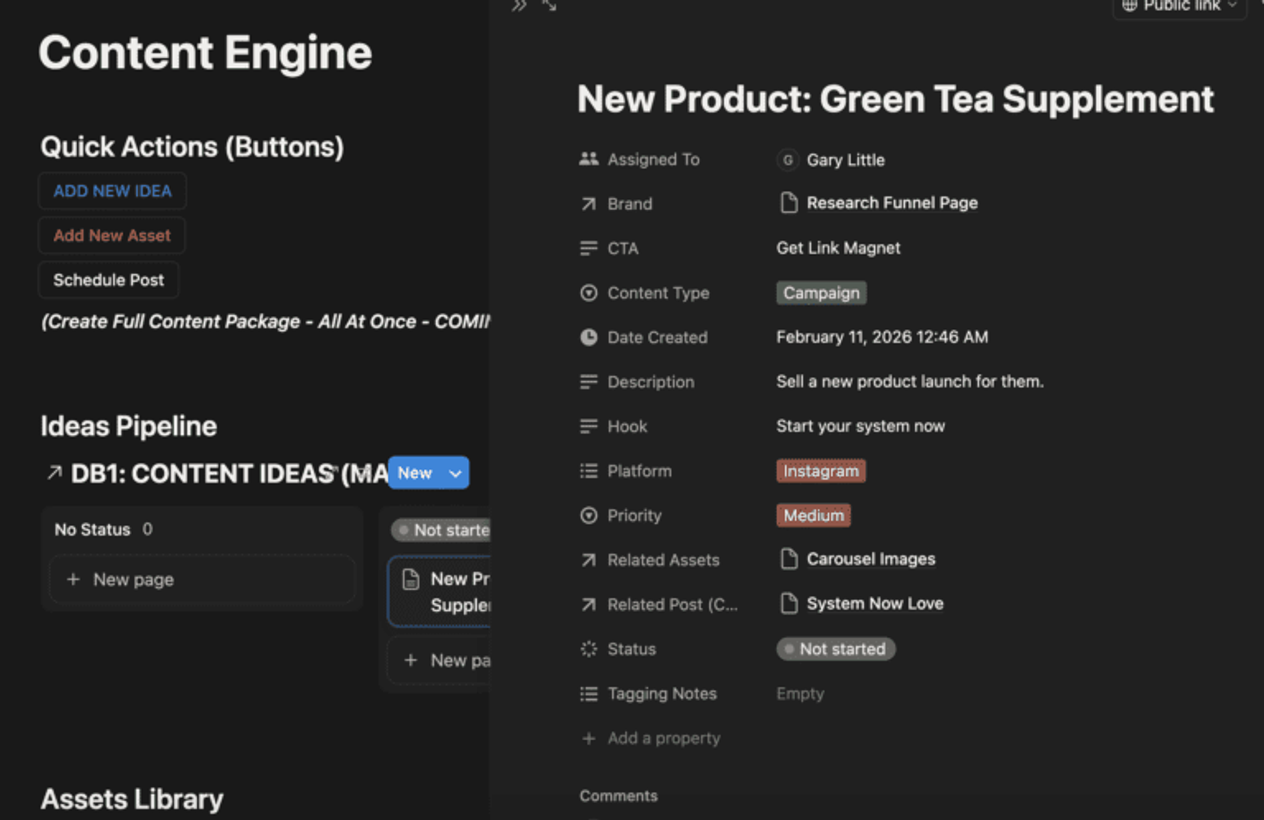Open DB1: CONTENT IDEAS database link

[229, 473]
